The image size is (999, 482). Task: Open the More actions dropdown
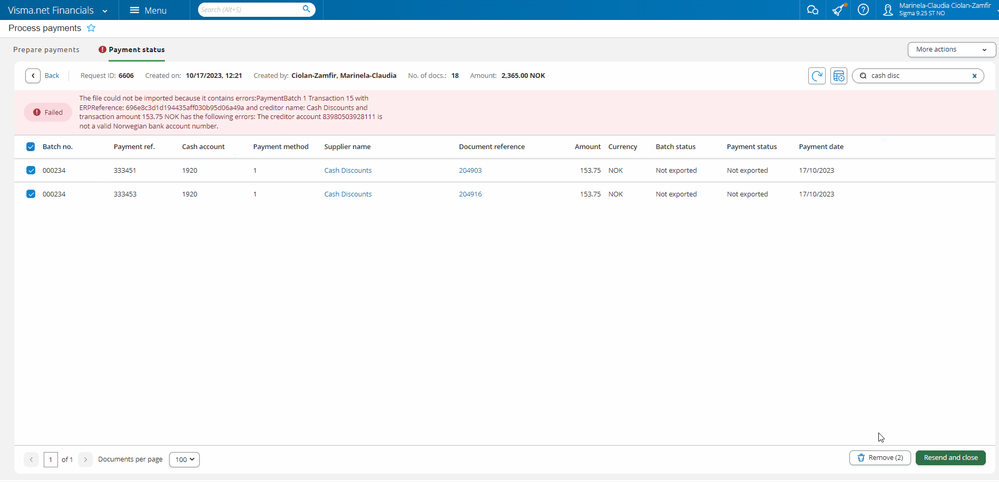[x=951, y=49]
